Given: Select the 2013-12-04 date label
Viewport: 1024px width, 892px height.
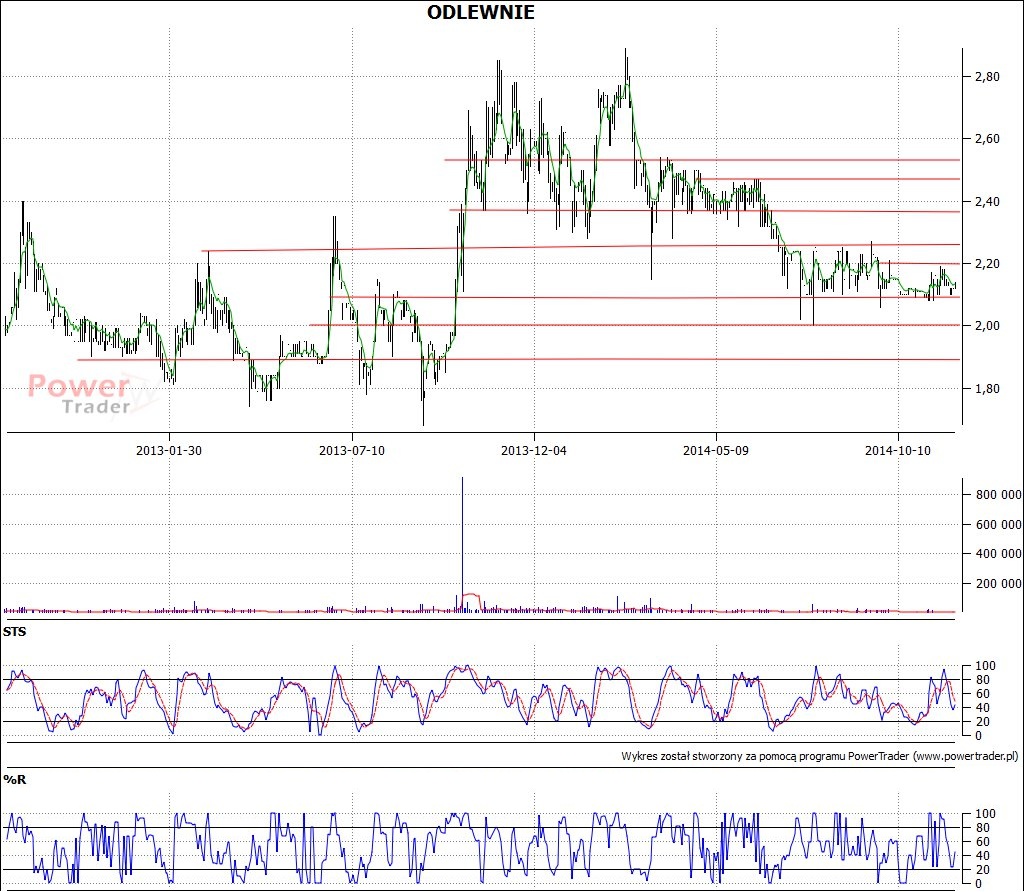Looking at the screenshot, I should coord(534,451).
